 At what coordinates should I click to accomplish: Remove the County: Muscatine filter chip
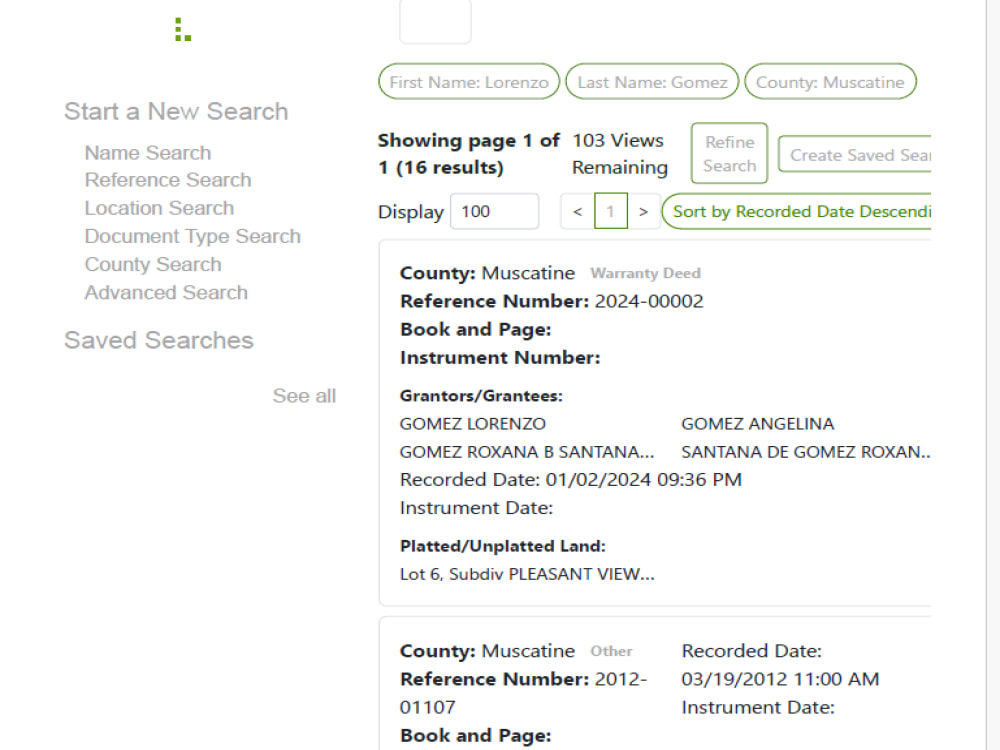tap(830, 81)
